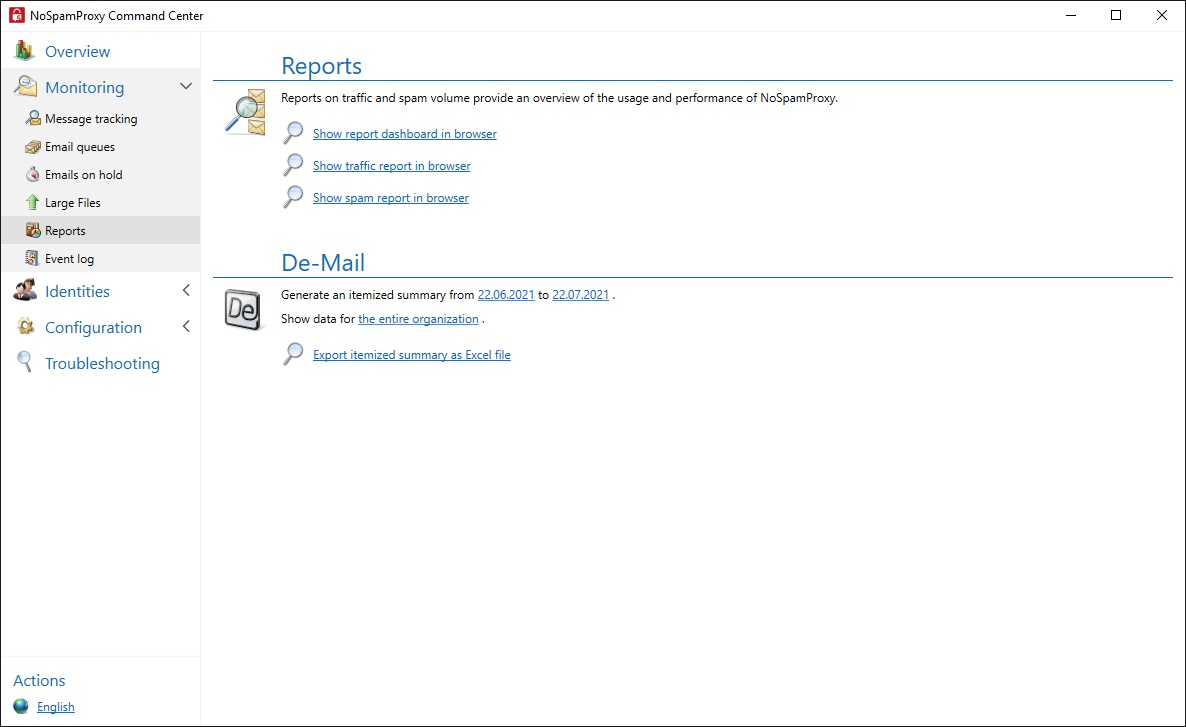Image resolution: width=1186 pixels, height=727 pixels.
Task: Click the large Reports envelope magnifier icon
Action: click(x=246, y=112)
